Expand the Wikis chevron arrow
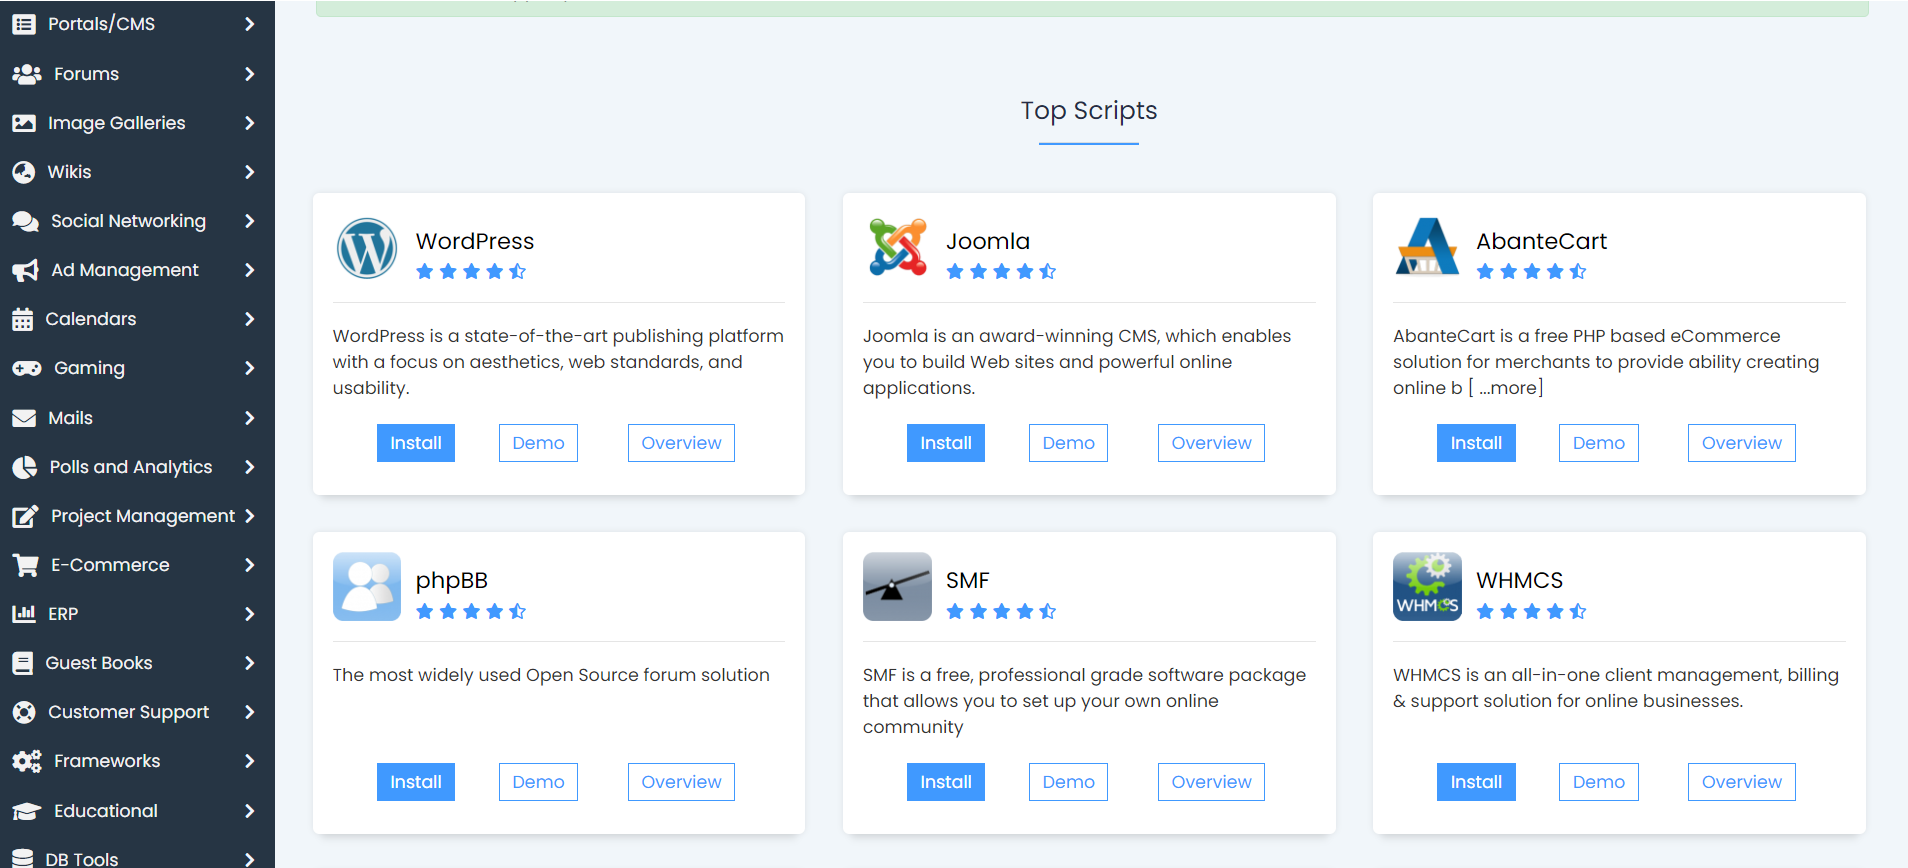This screenshot has height=868, width=1908. [x=250, y=172]
